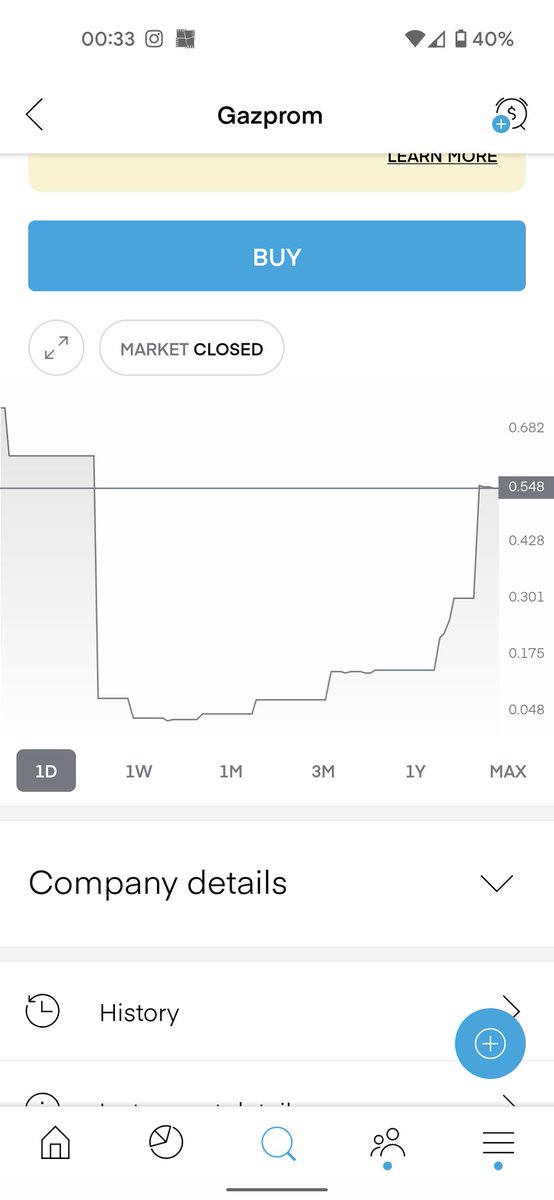554x1200 pixels.
Task: Show MAX chart range
Action: (508, 771)
